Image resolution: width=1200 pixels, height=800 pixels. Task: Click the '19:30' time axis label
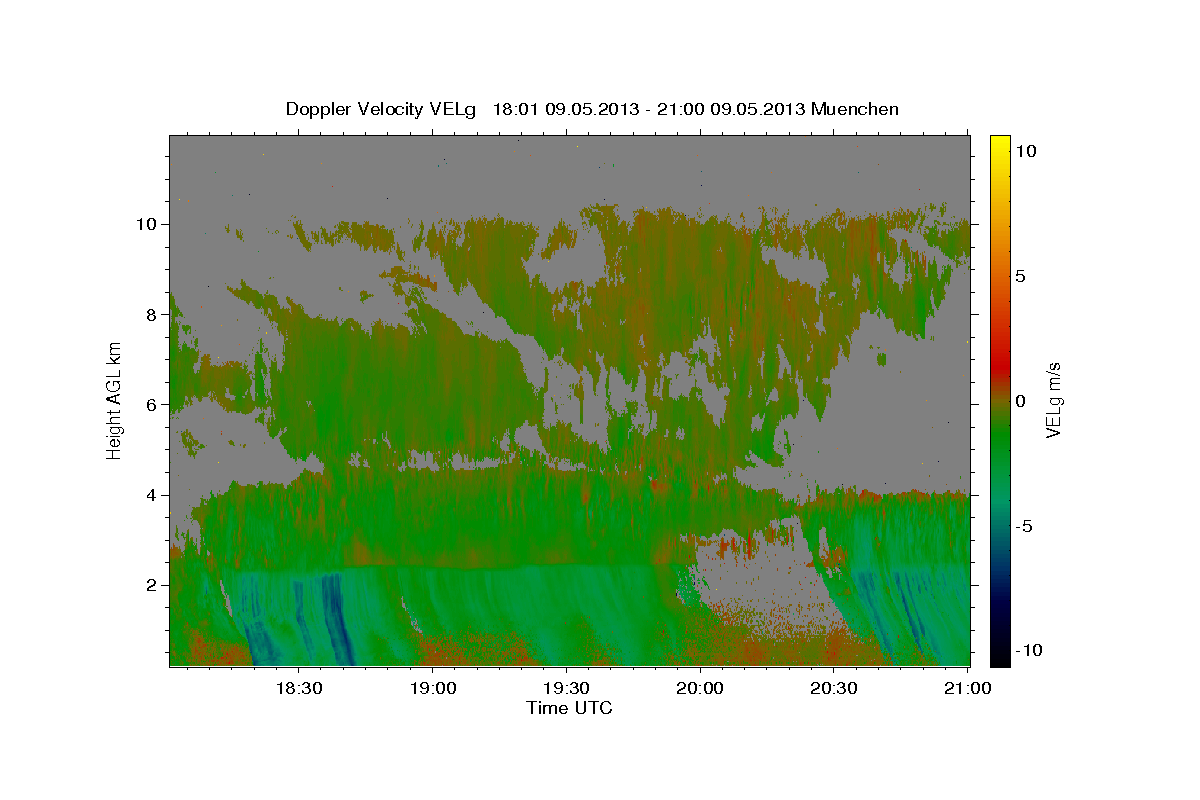tap(567, 688)
